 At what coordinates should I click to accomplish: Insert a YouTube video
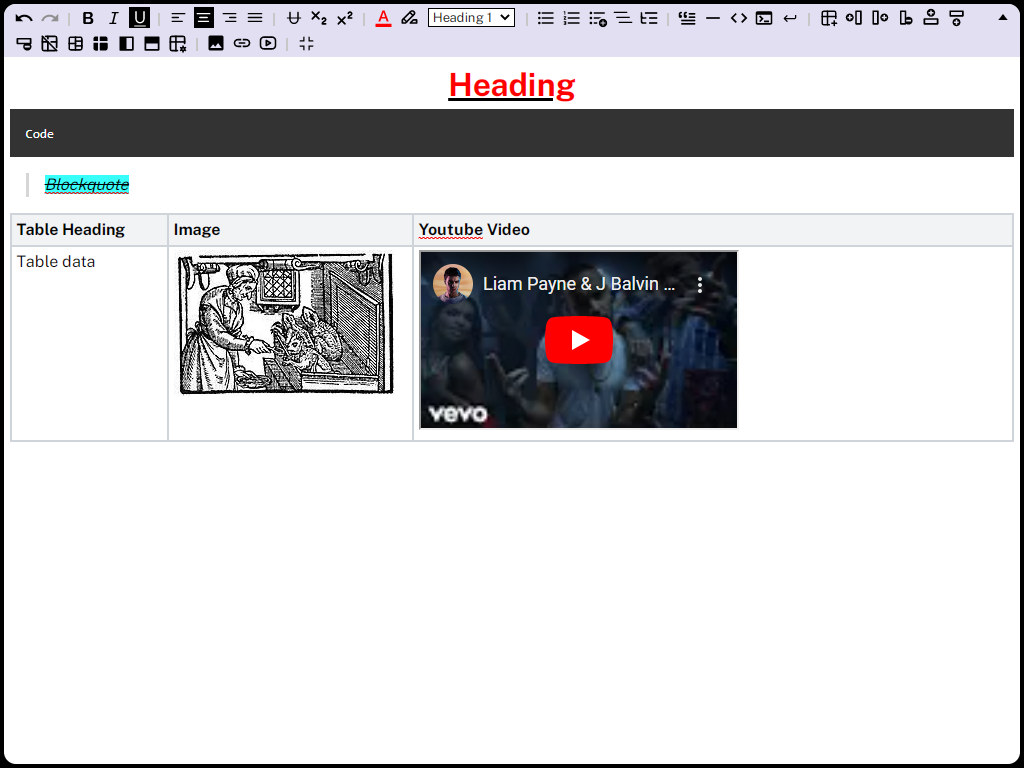point(268,44)
